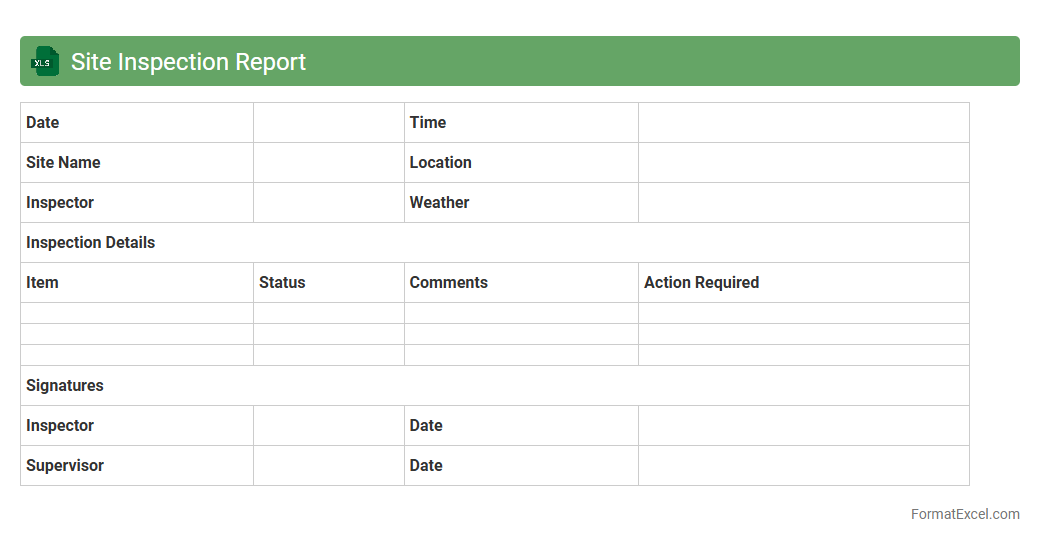Screen dimensions: 1040x543
Task: Select the Action Required column header
Action: pos(701,283)
